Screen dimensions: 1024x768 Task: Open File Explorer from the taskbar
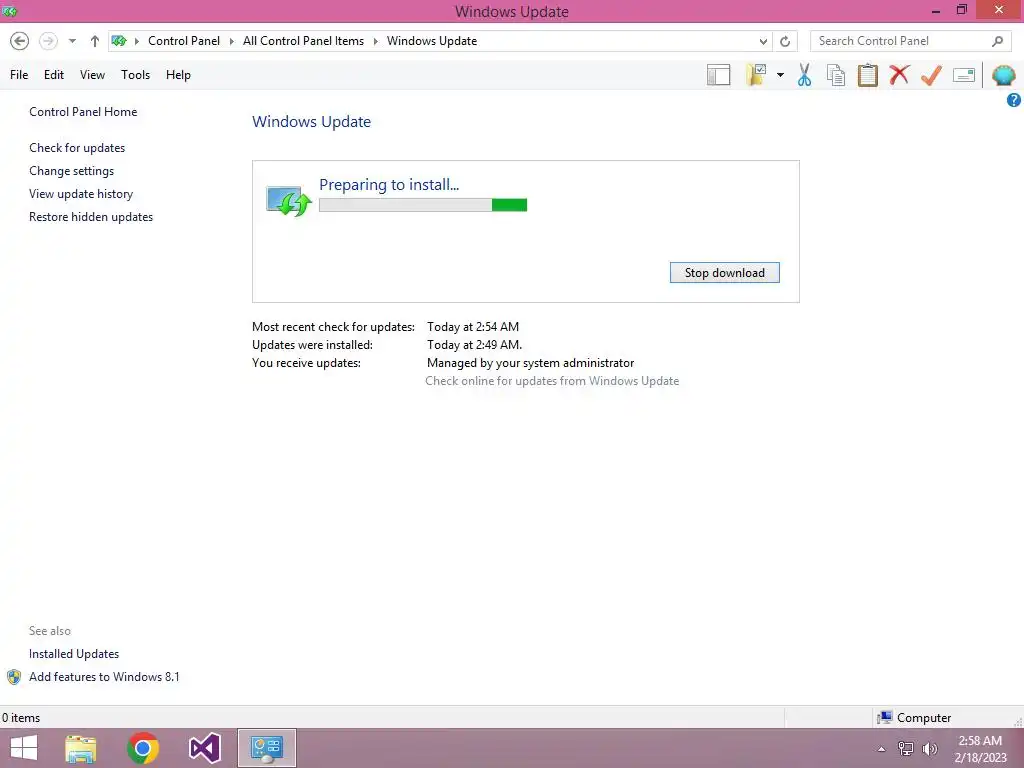[x=80, y=748]
